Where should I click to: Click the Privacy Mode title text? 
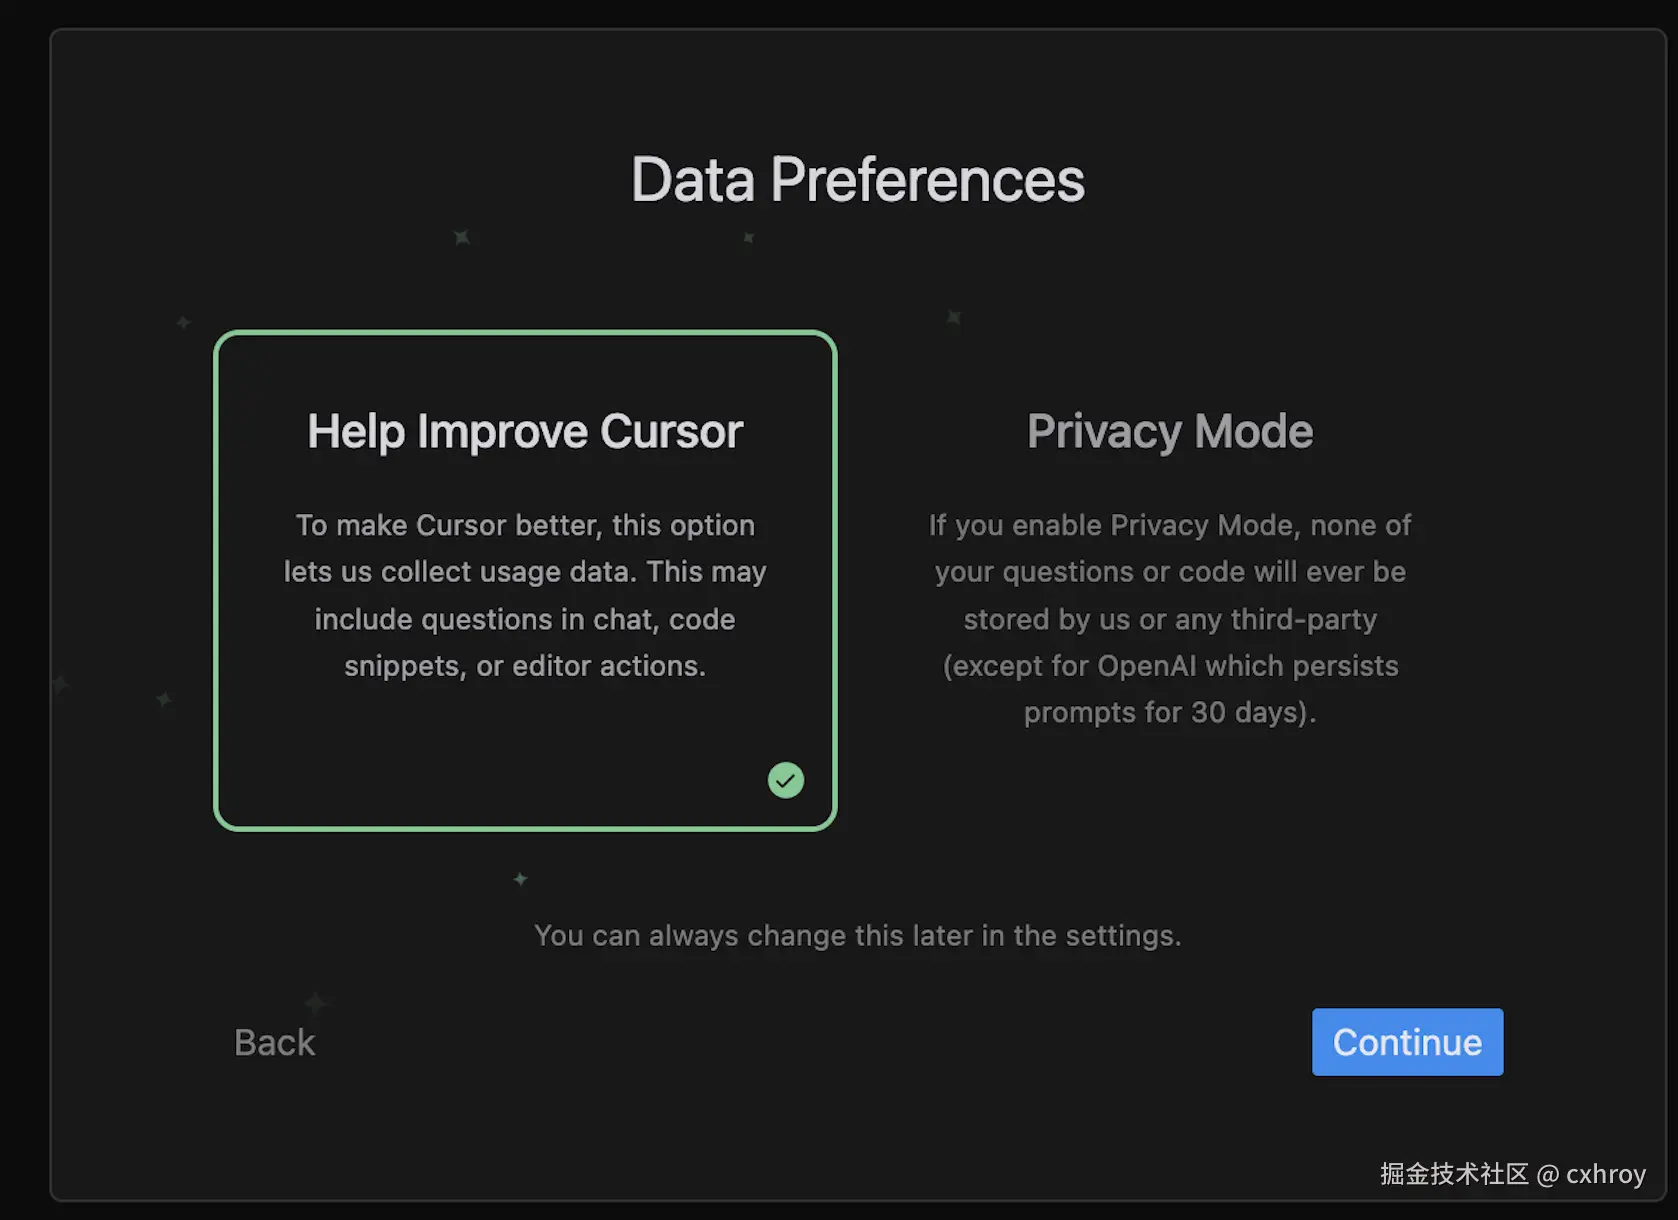pyautogui.click(x=1169, y=432)
